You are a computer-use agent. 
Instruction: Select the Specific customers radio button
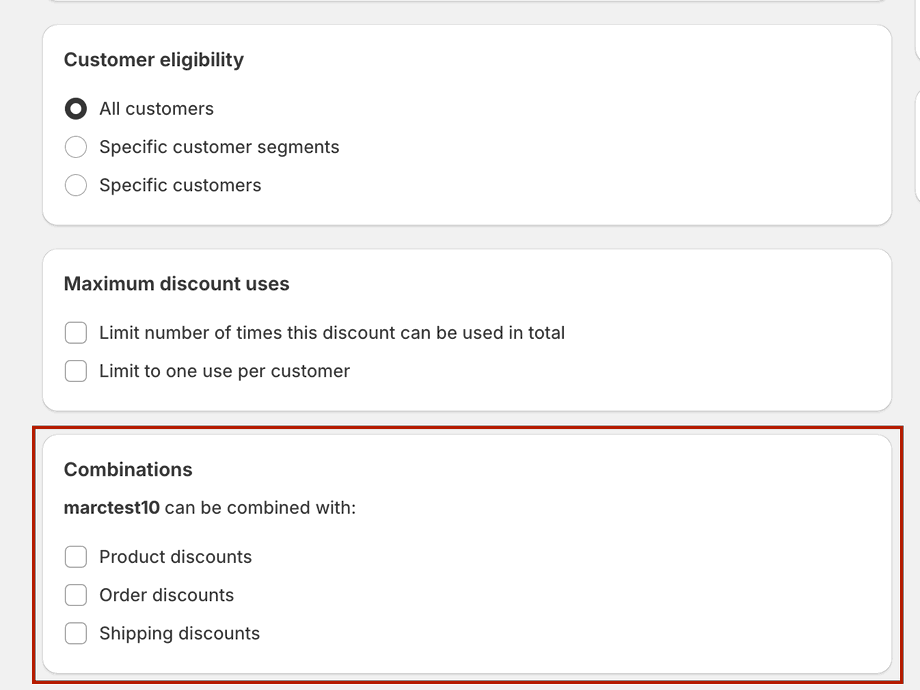(76, 185)
